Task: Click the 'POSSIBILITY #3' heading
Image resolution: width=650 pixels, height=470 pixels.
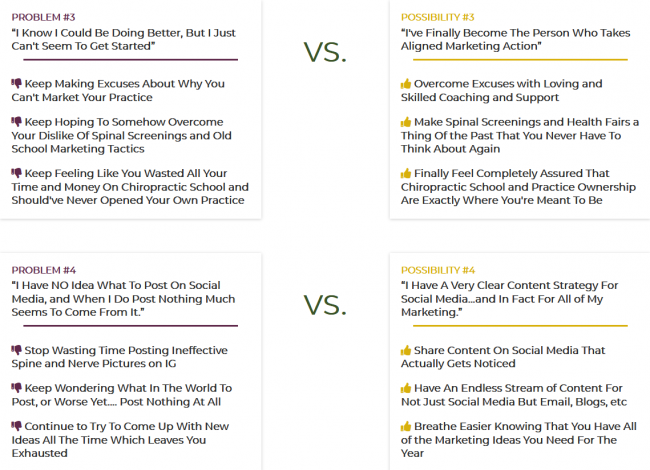Action: click(437, 17)
